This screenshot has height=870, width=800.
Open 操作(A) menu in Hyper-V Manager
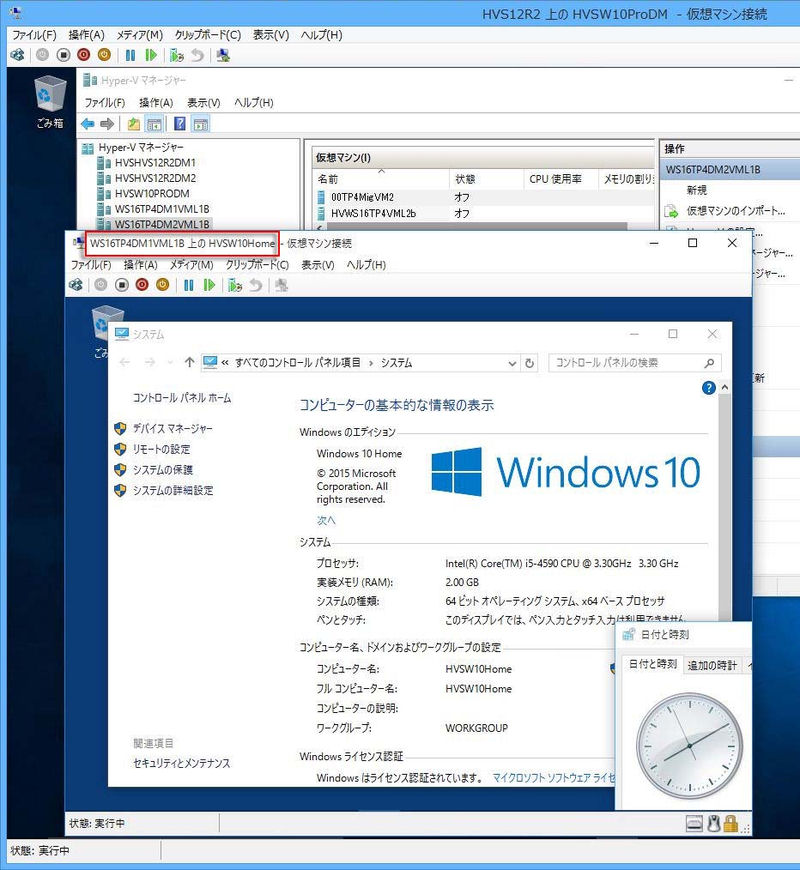click(156, 103)
